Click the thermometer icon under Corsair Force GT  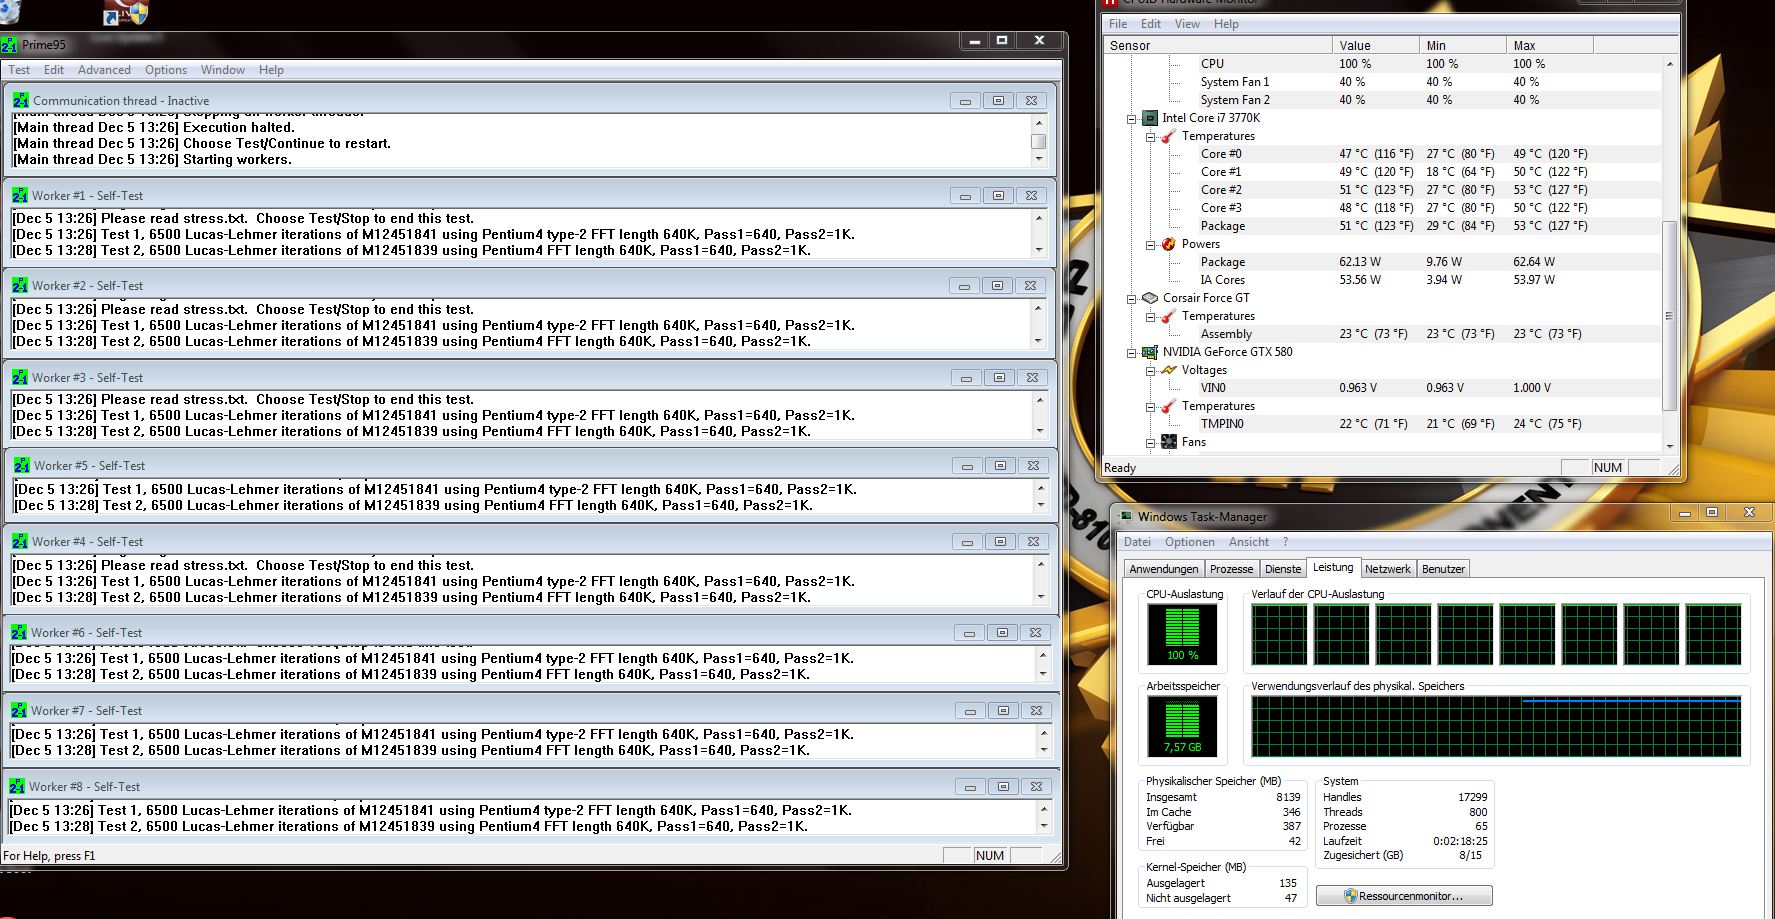point(1168,316)
